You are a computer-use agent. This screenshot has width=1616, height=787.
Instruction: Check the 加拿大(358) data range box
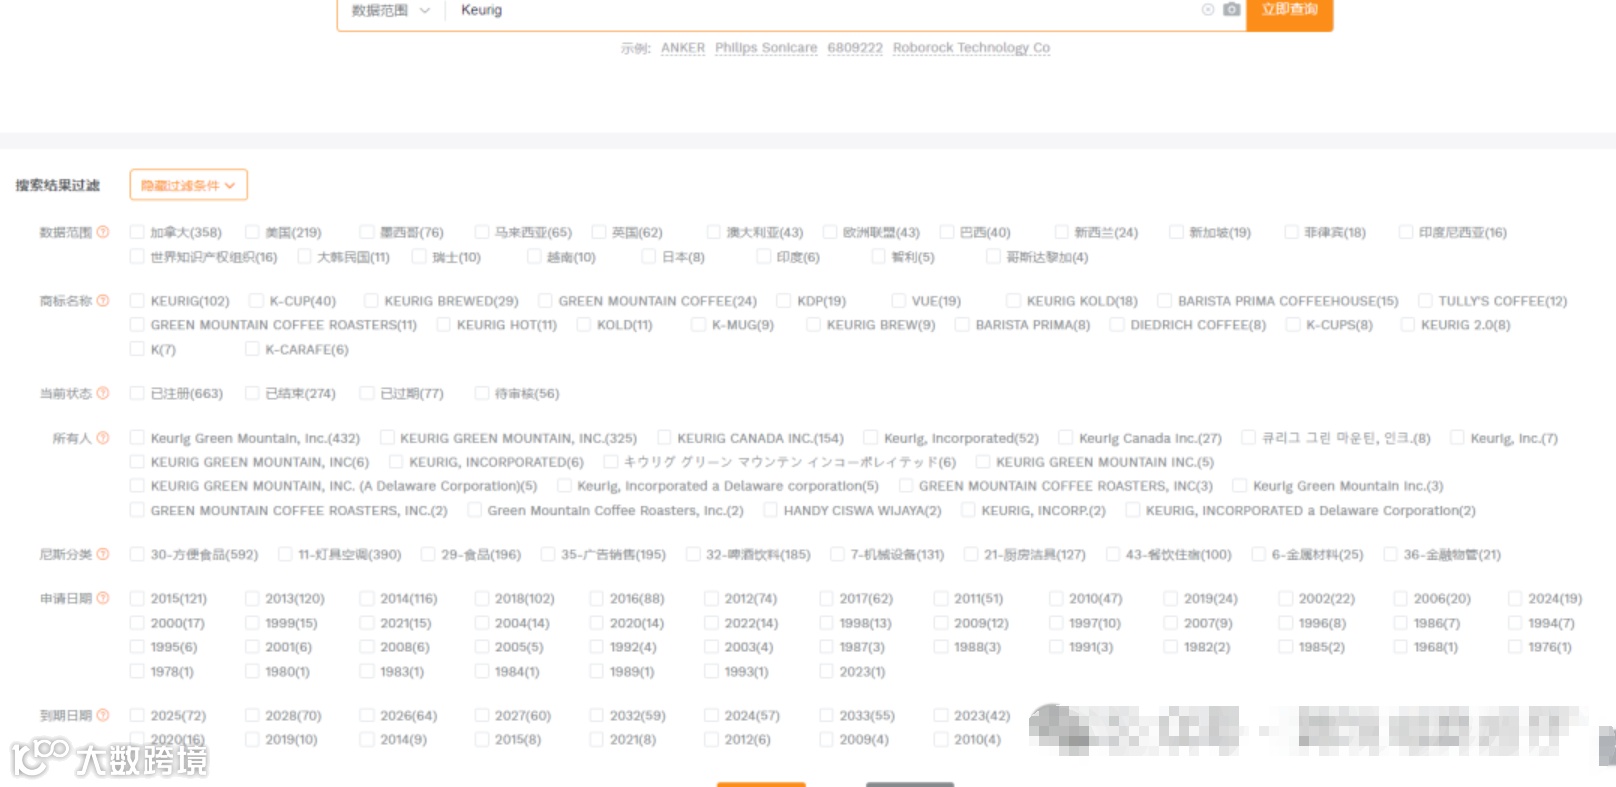click(137, 232)
